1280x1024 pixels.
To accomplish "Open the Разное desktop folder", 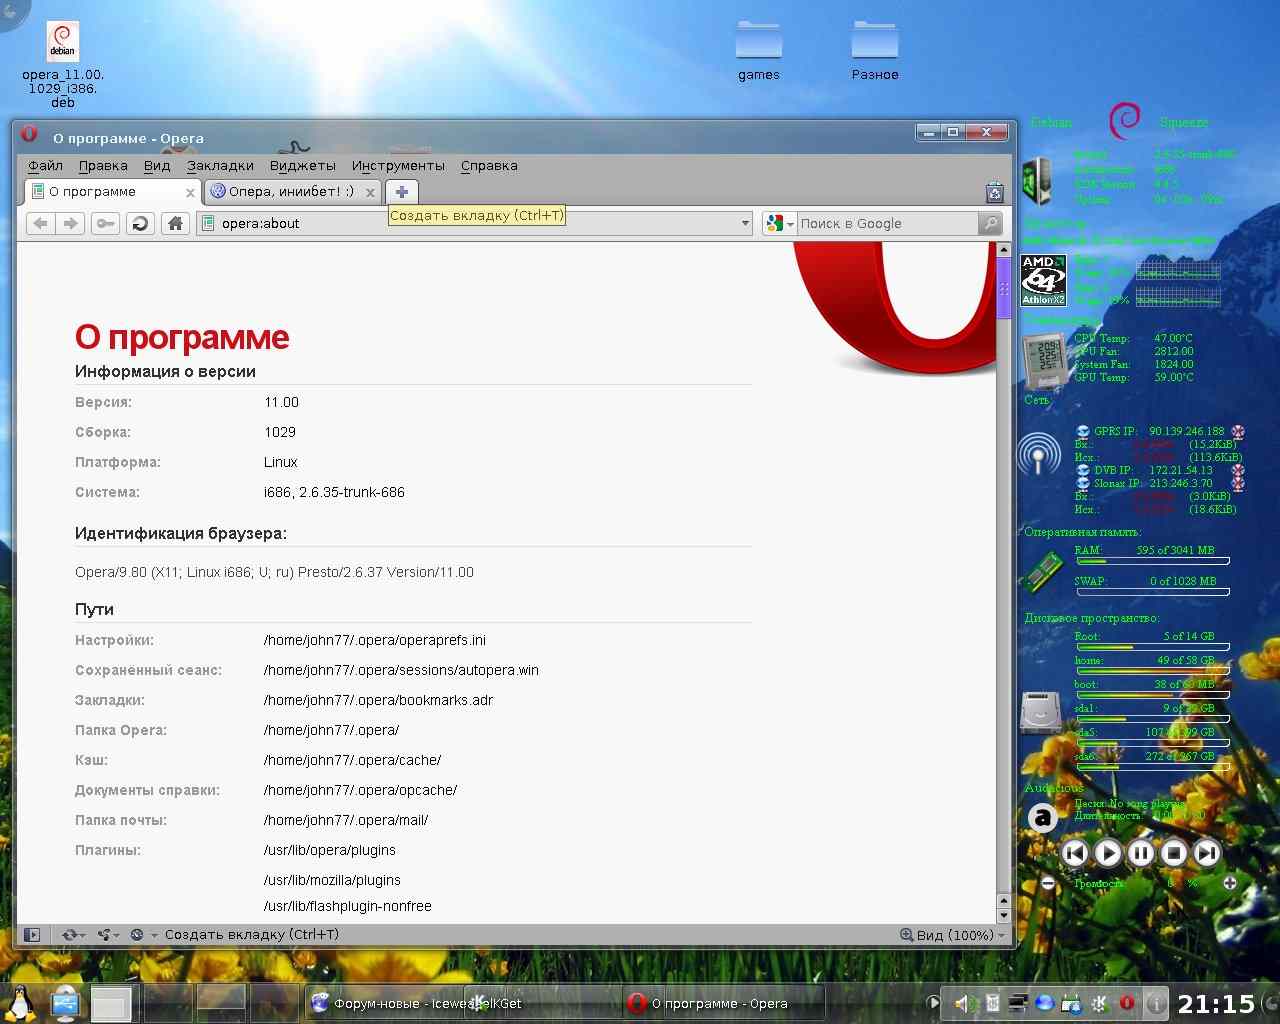I will [875, 51].
